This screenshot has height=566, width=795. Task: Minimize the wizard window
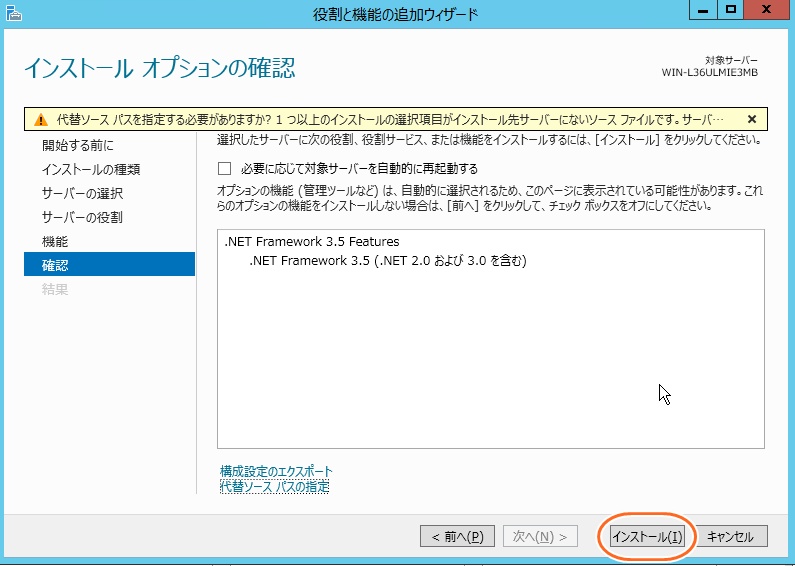point(703,10)
